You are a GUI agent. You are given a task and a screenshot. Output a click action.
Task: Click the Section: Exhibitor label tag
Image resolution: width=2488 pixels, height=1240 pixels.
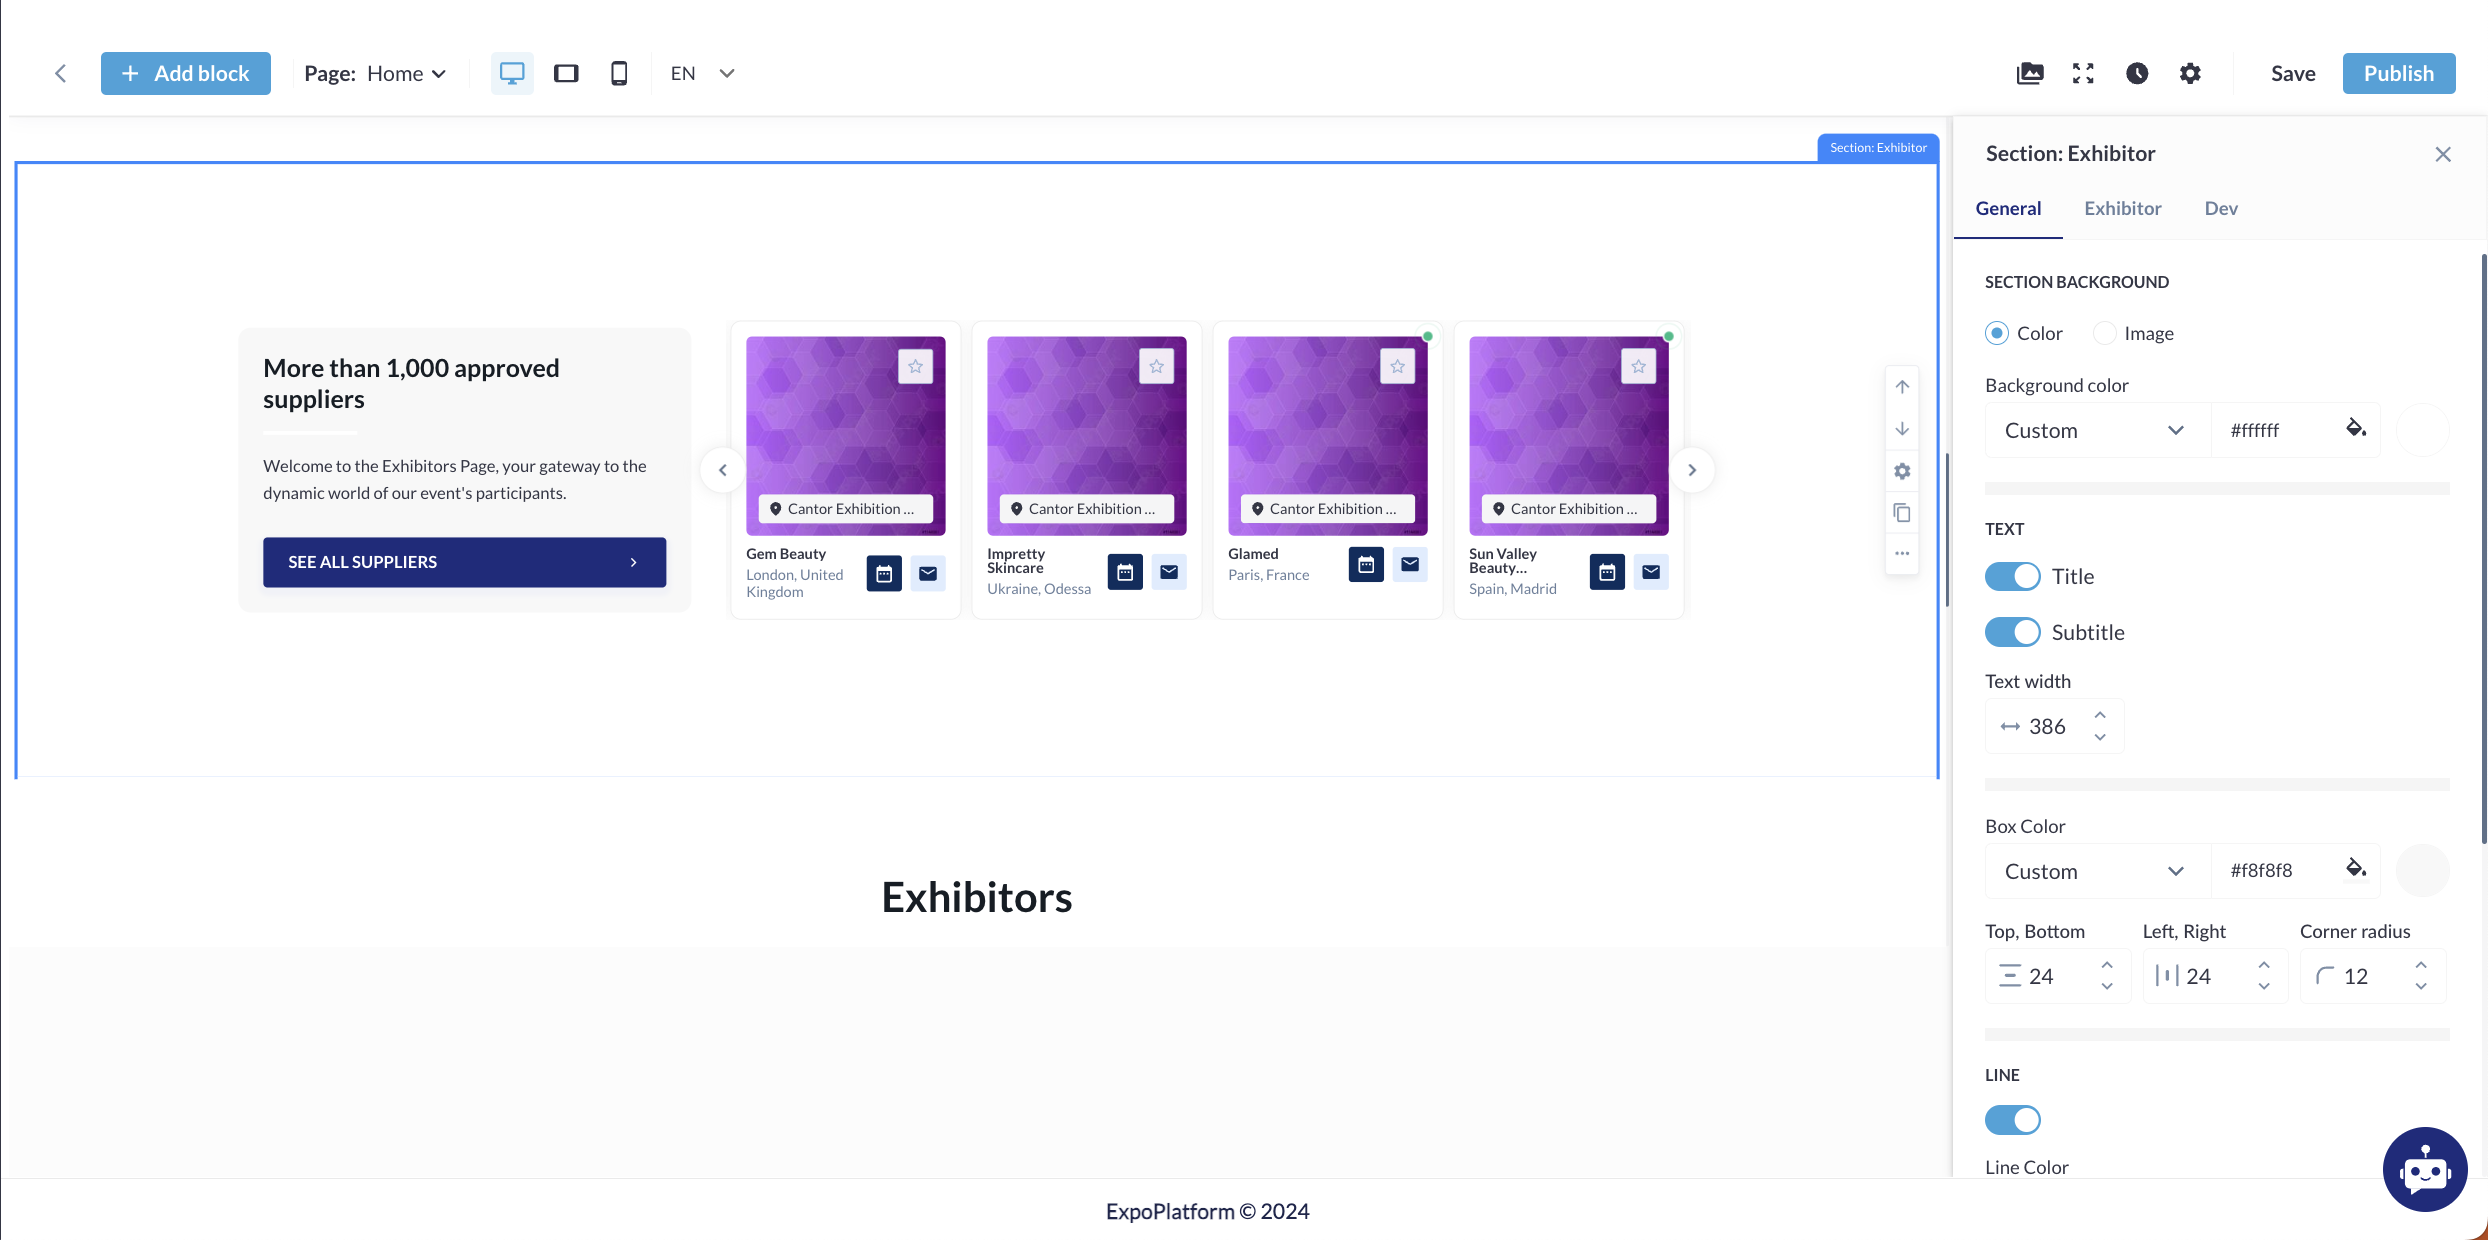point(1878,147)
